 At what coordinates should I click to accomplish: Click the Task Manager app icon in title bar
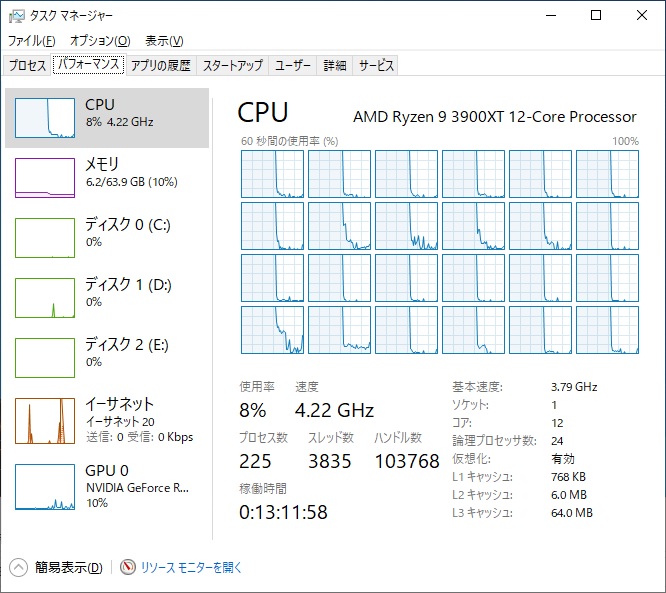pyautogui.click(x=16, y=16)
